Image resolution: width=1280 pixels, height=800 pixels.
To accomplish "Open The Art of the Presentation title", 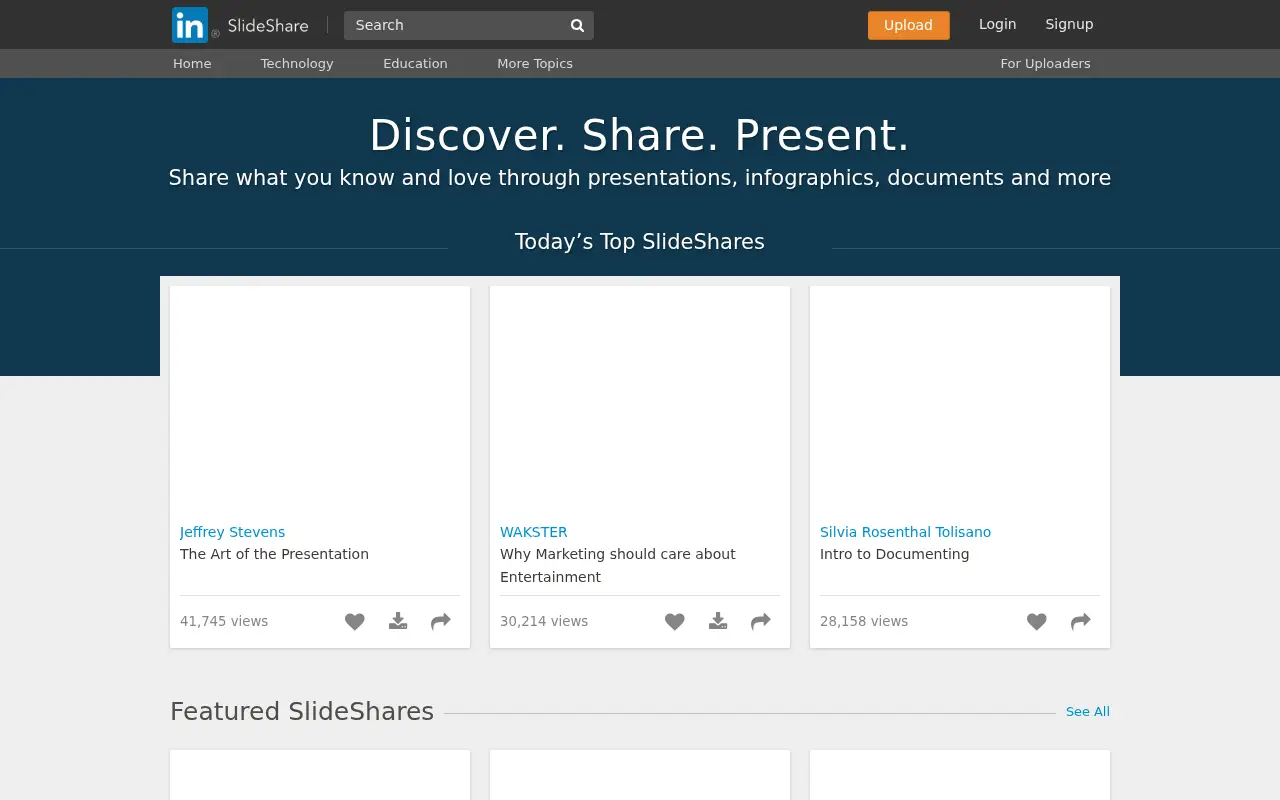I will pos(274,554).
